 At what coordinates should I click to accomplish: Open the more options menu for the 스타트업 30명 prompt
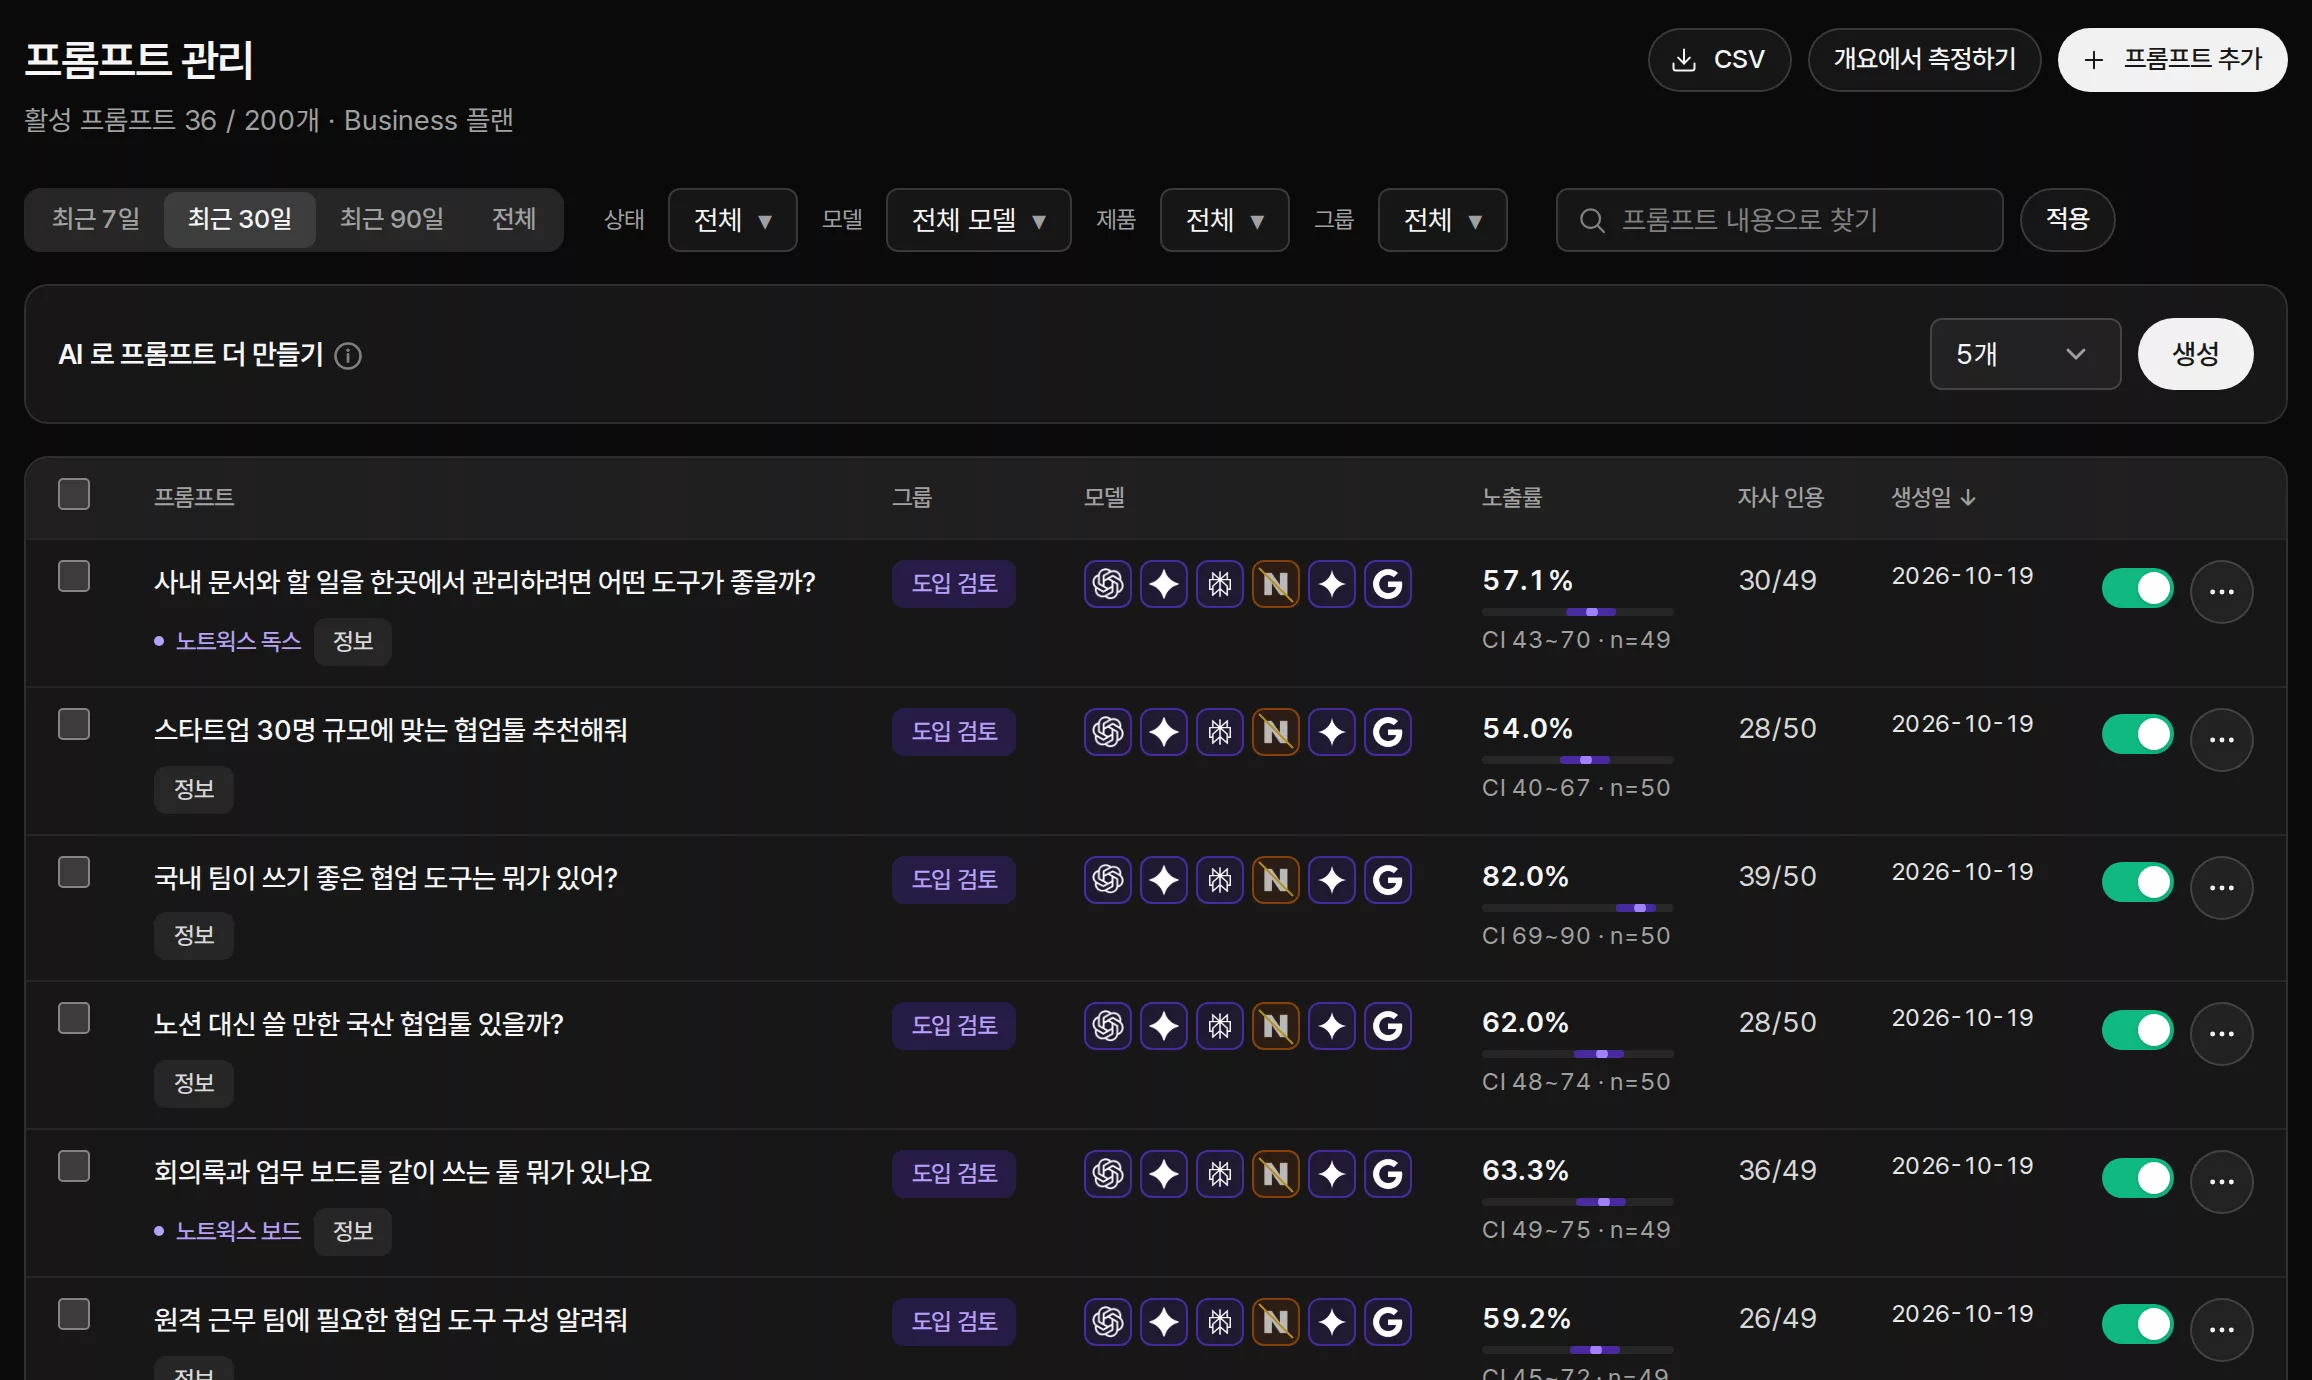2221,739
